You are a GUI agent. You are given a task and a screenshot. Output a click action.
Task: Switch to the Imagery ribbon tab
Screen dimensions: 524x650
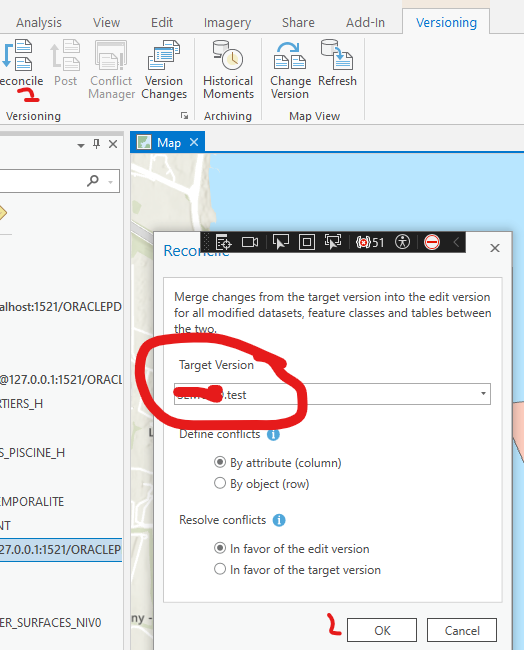(227, 22)
